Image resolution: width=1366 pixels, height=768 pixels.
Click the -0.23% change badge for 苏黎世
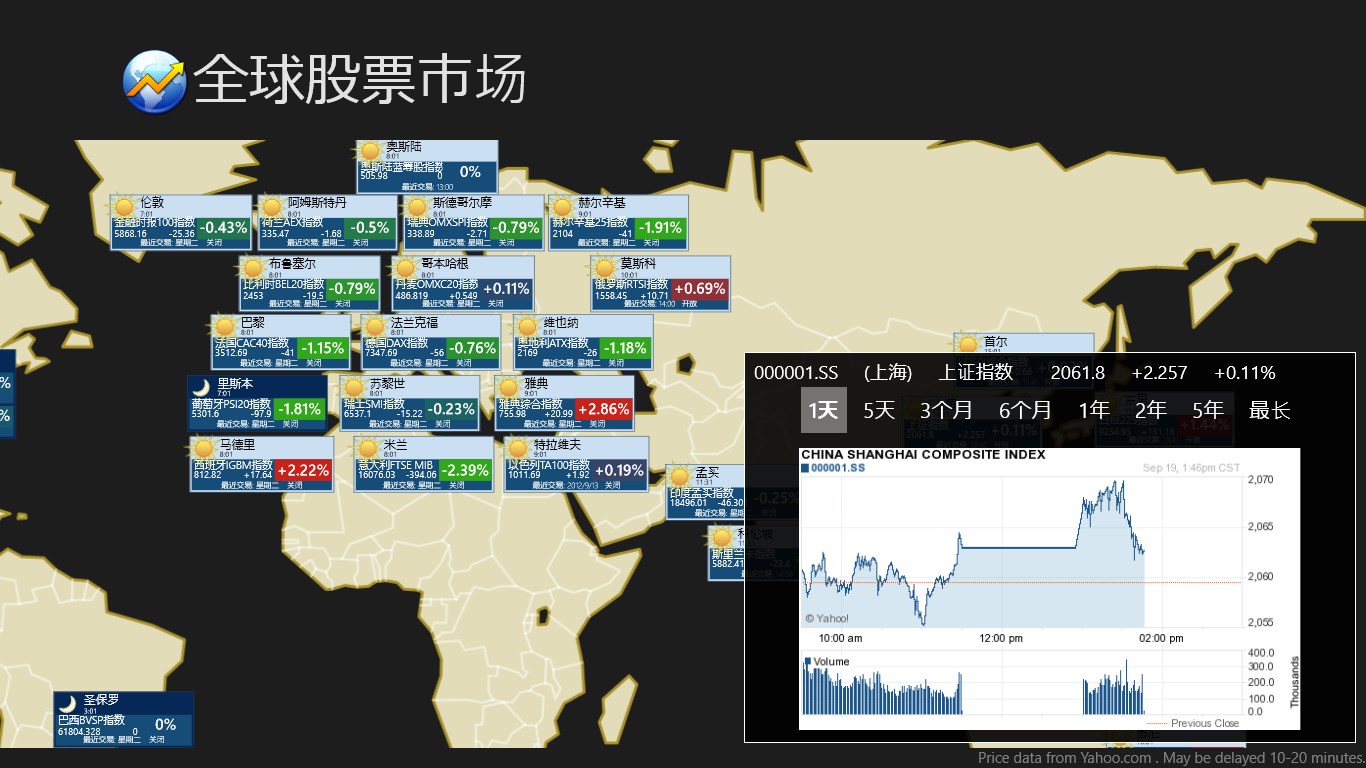pos(452,409)
